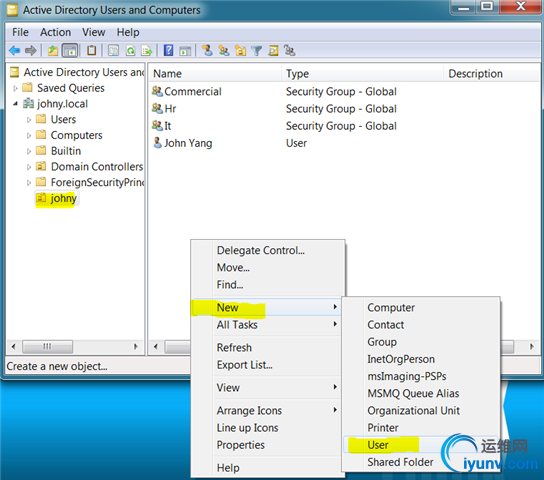Choose Refresh in the context menu
This screenshot has width=544, height=480.
[x=267, y=348]
